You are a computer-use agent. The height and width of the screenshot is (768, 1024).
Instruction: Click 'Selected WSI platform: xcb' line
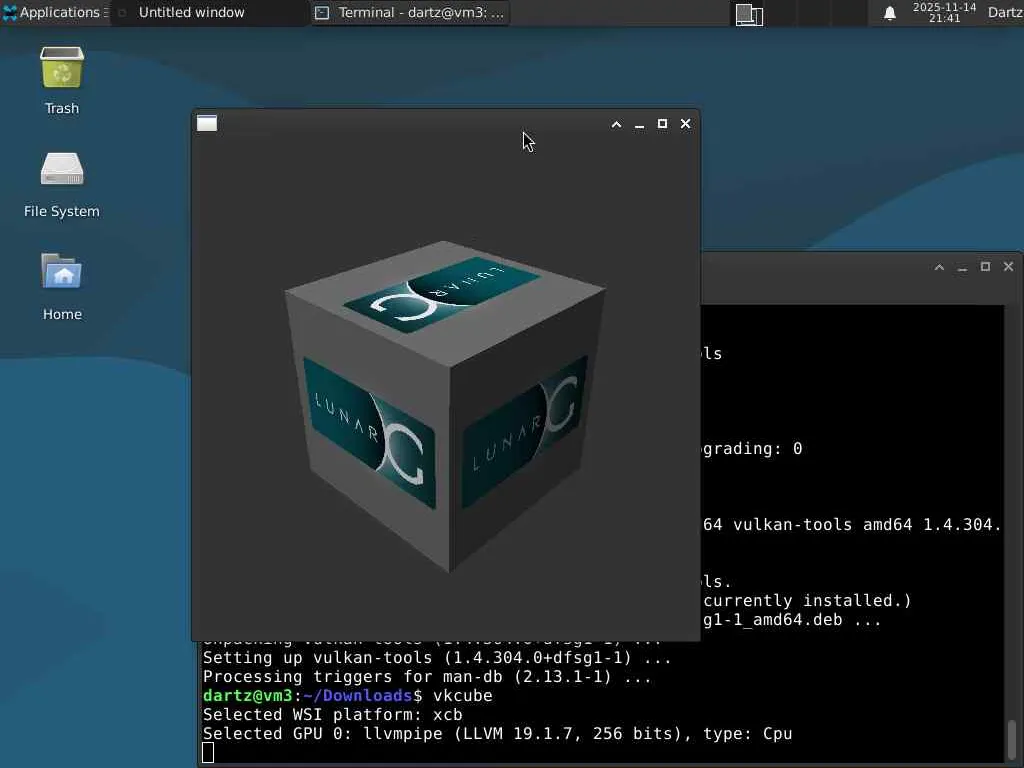click(332, 714)
